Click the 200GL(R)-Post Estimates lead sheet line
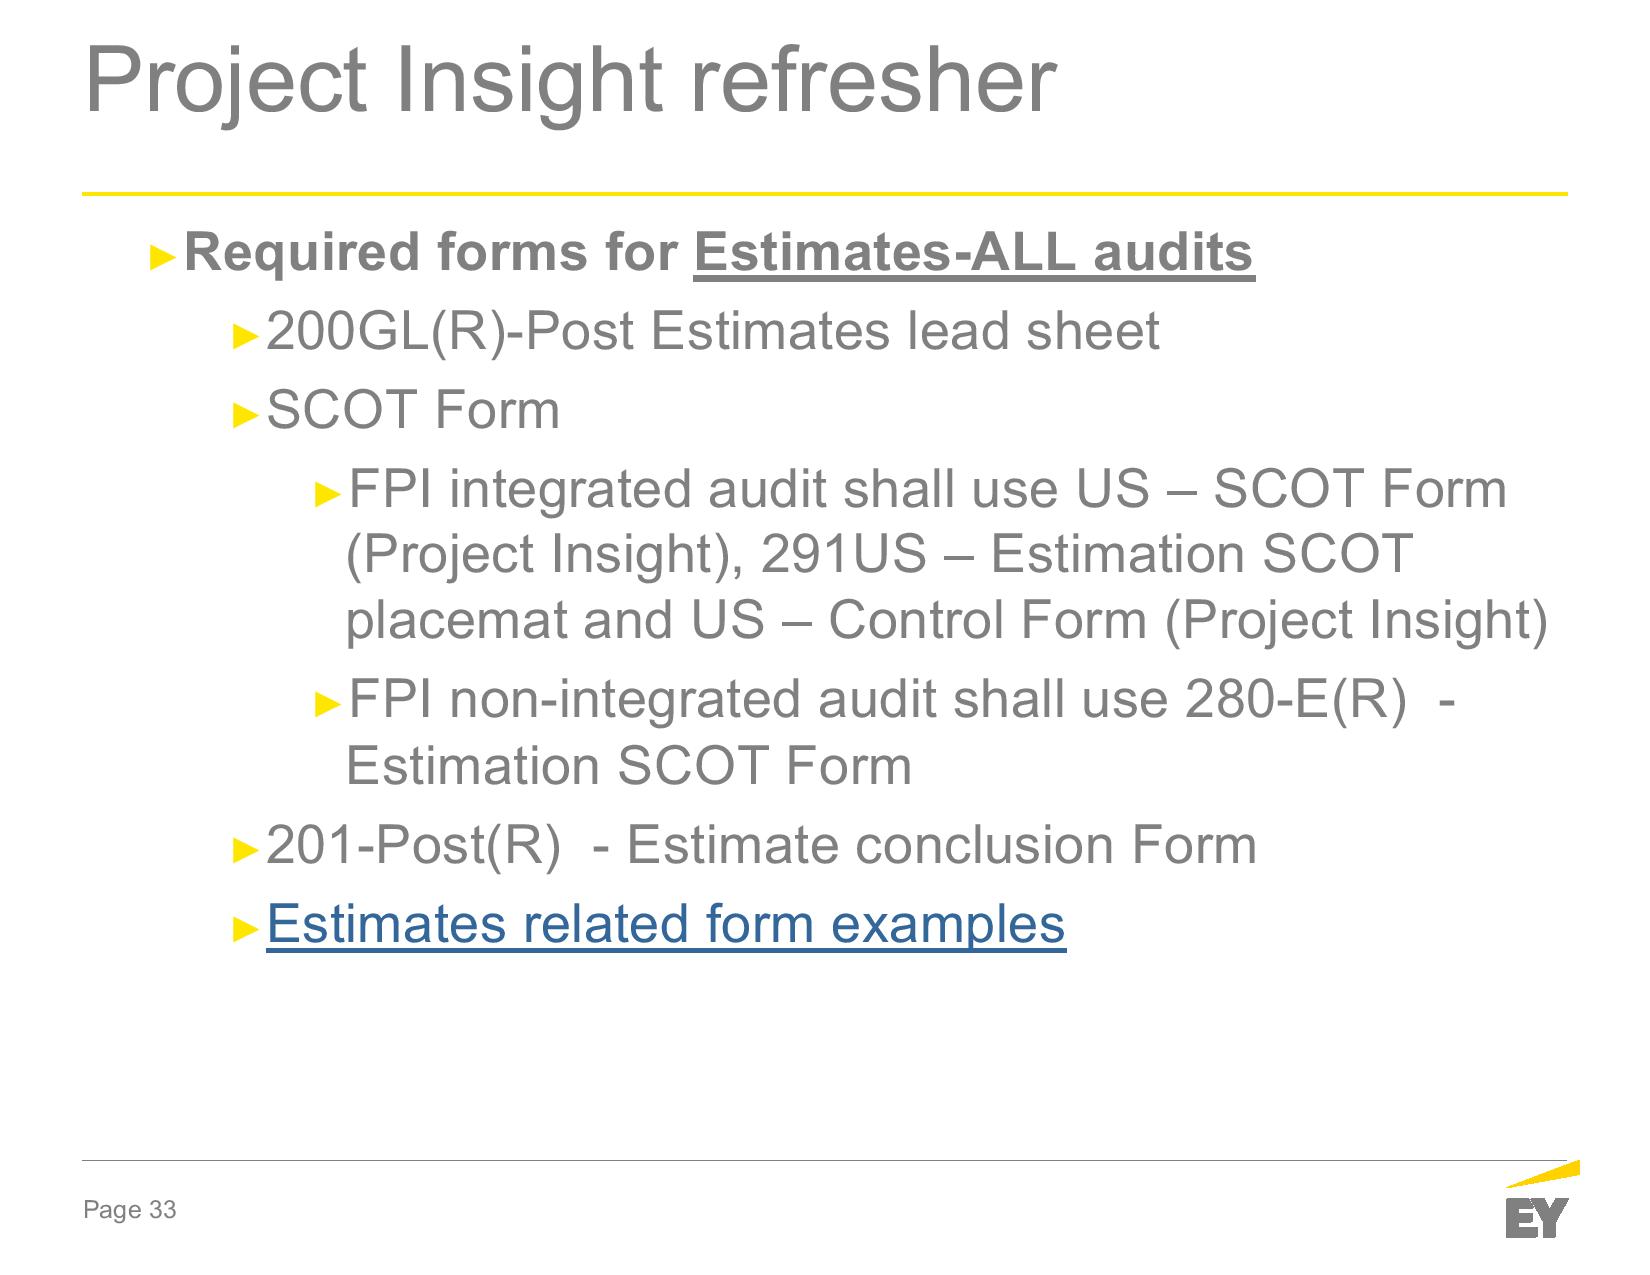1650x1275 pixels. point(713,331)
